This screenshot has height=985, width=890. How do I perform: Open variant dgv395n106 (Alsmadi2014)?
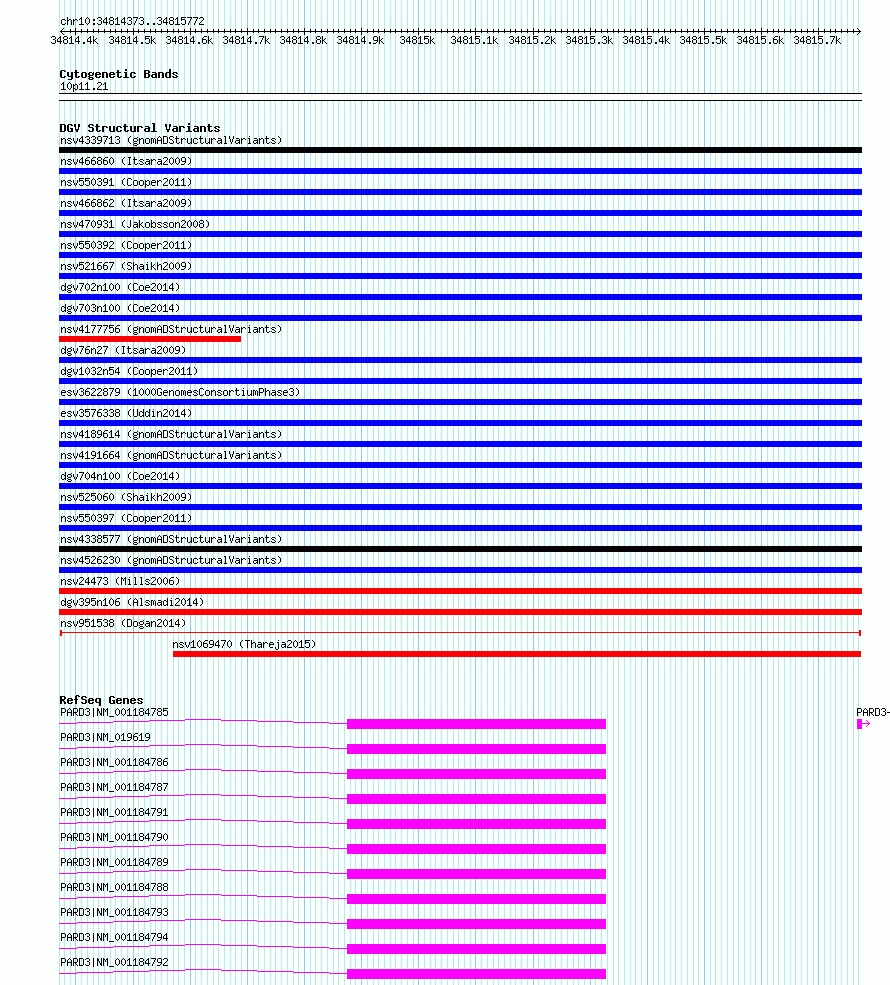[x=132, y=602]
